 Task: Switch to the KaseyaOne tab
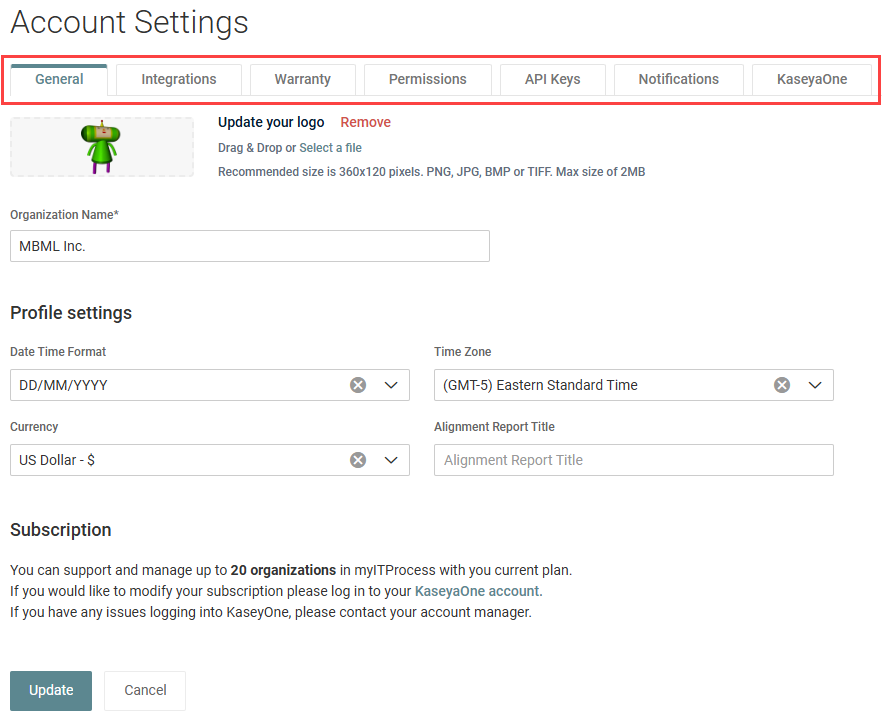pos(811,79)
